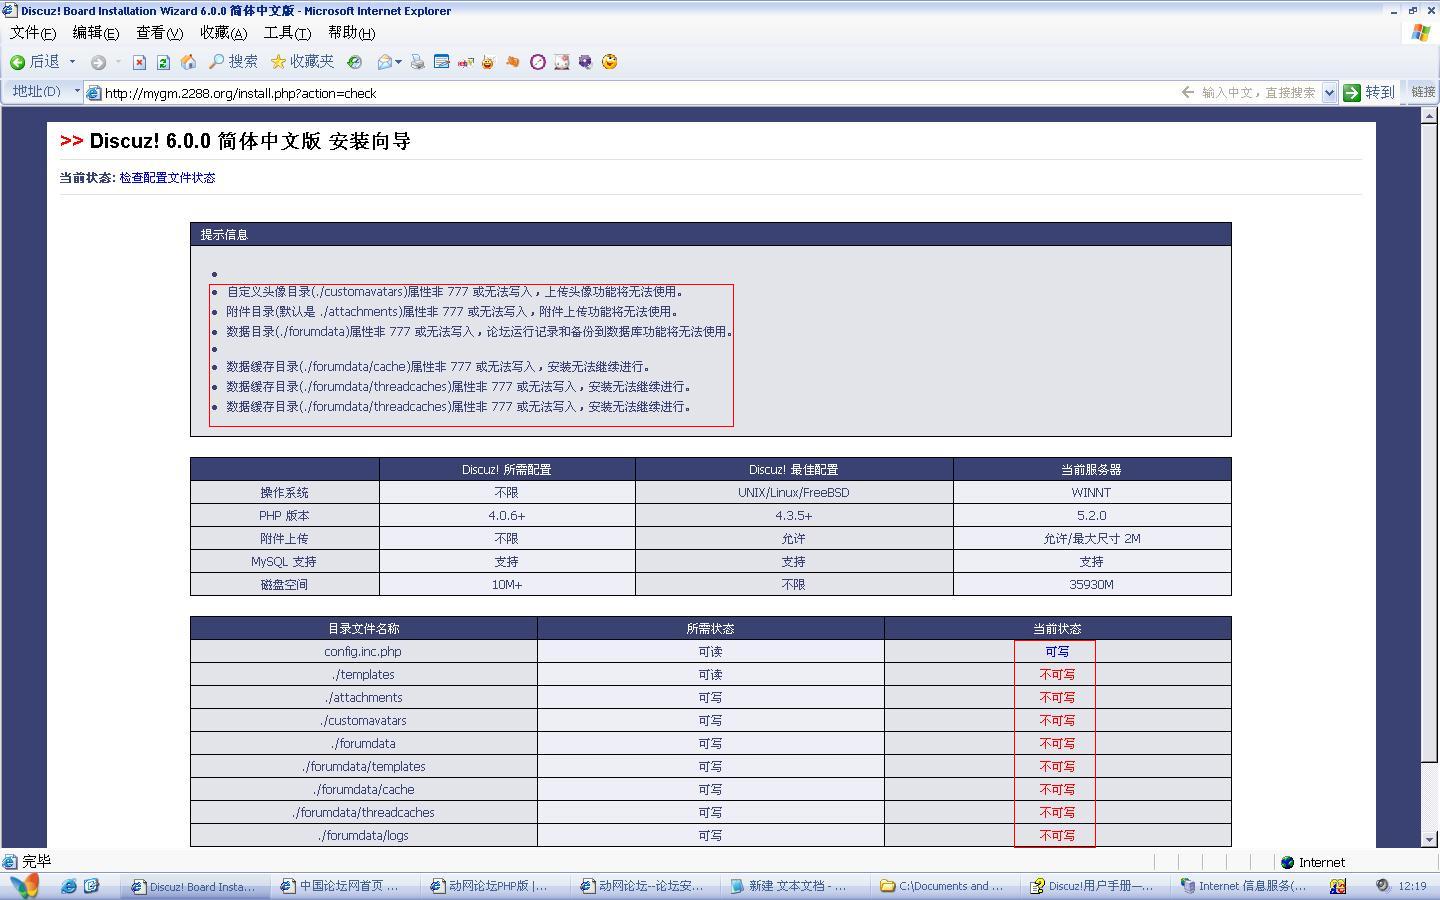Click the Back (后退) arrow button
The image size is (1440, 900).
(35, 62)
